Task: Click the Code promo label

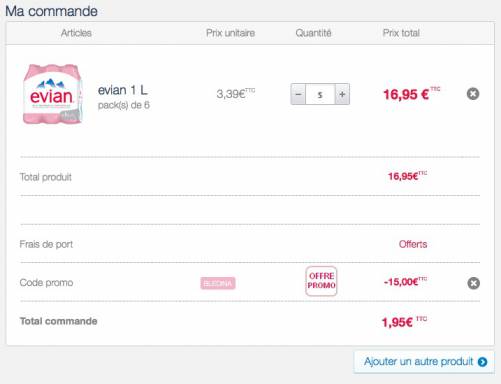Action: click(x=46, y=283)
